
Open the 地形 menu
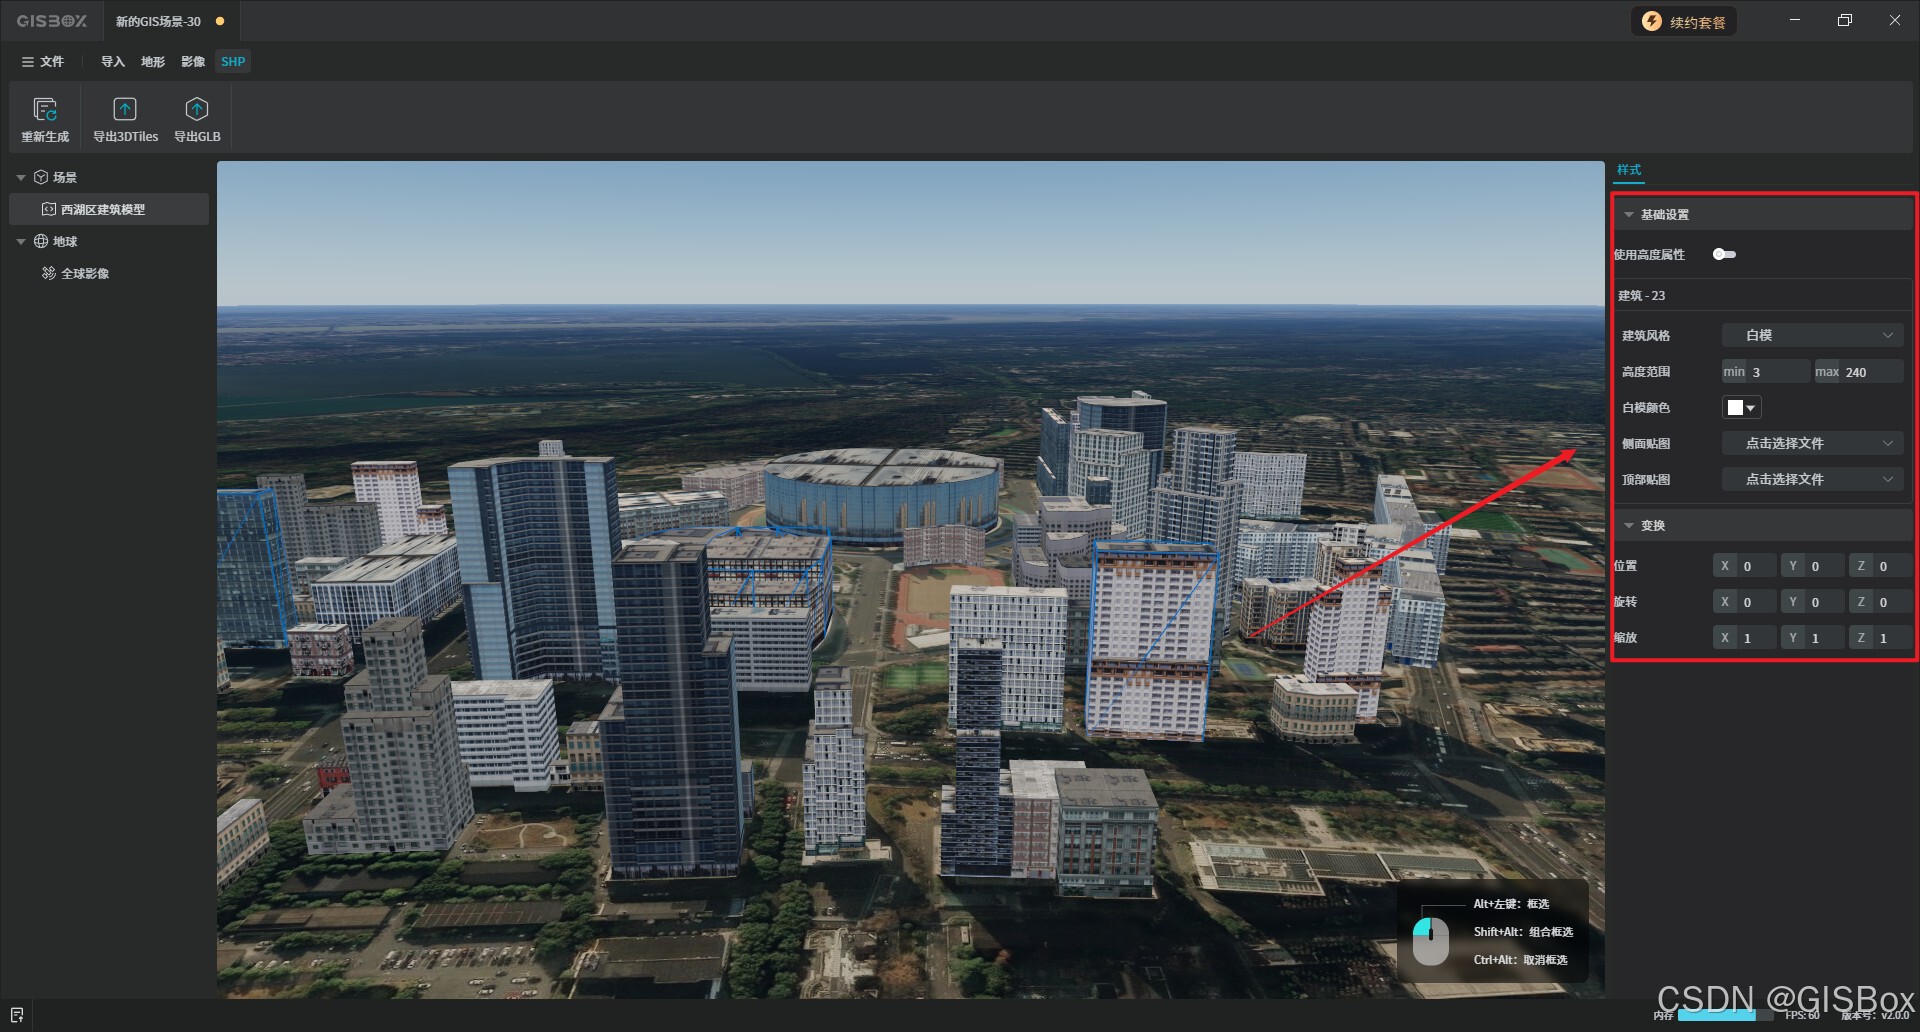tap(153, 62)
